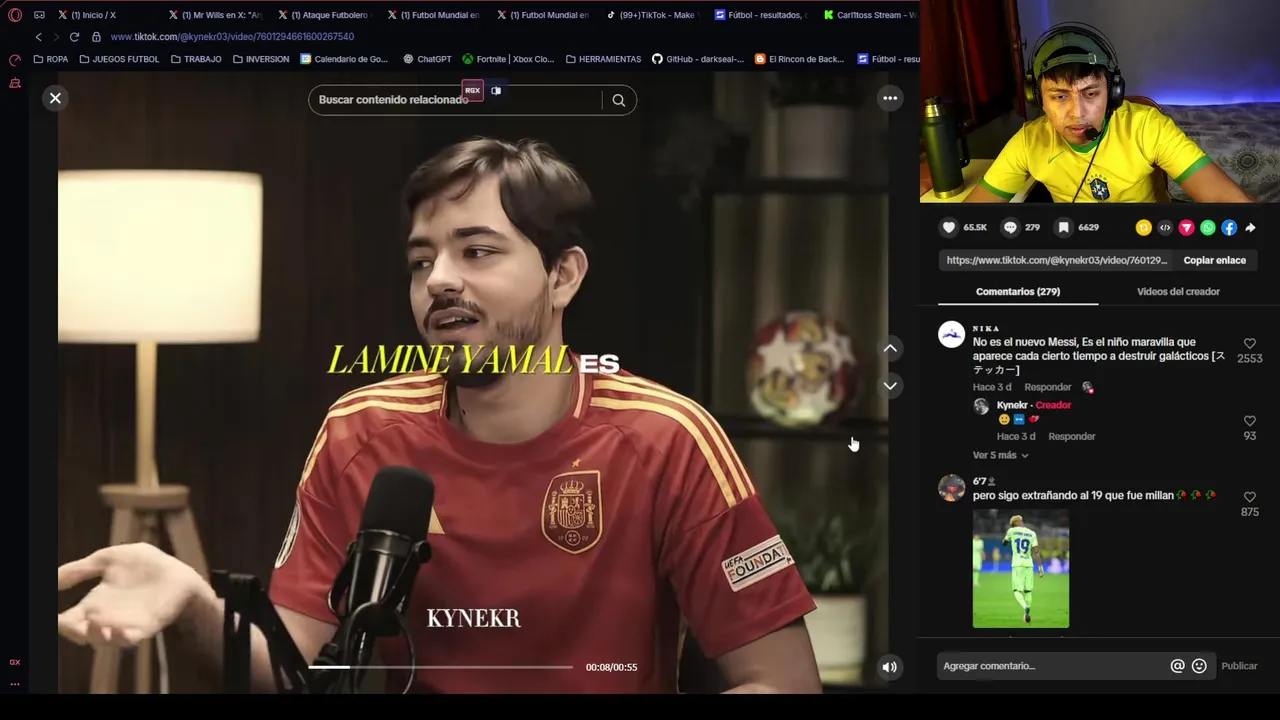Screen dimensions: 1280x720
Task: Open JUEGOS FUTBOL bookmarks folder
Action: 119,59
